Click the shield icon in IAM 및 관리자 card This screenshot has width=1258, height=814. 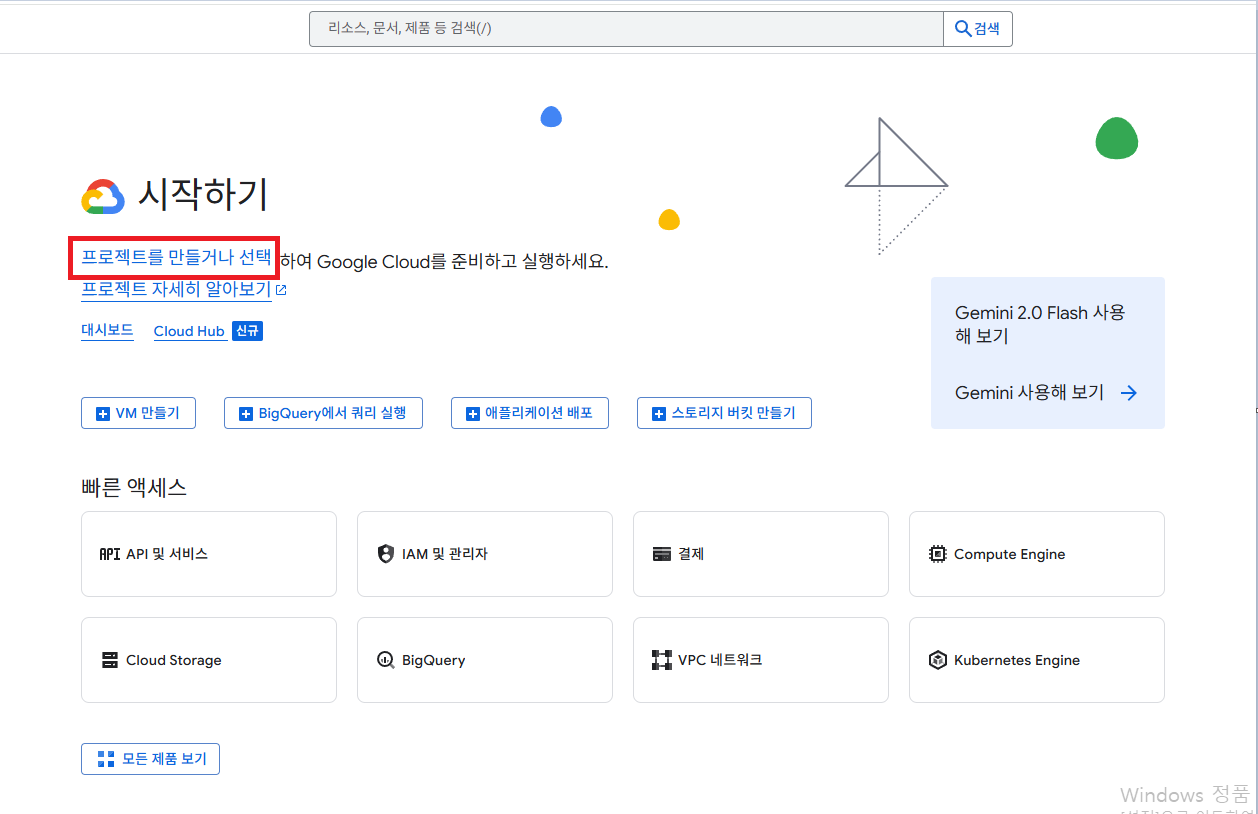pyautogui.click(x=386, y=554)
